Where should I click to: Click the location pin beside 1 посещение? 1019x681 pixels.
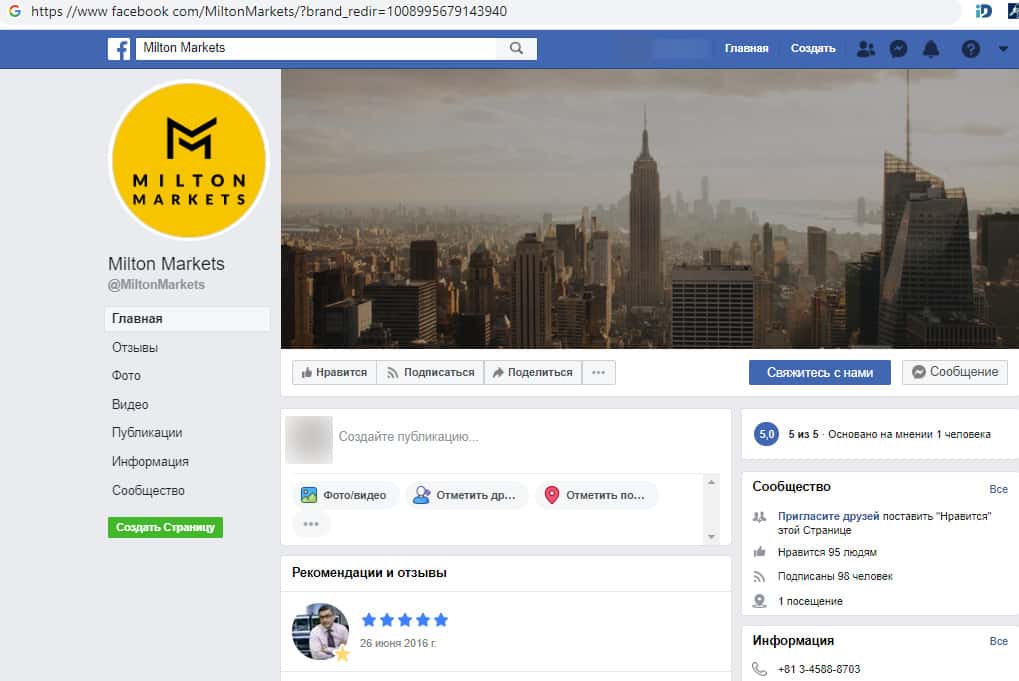point(759,601)
